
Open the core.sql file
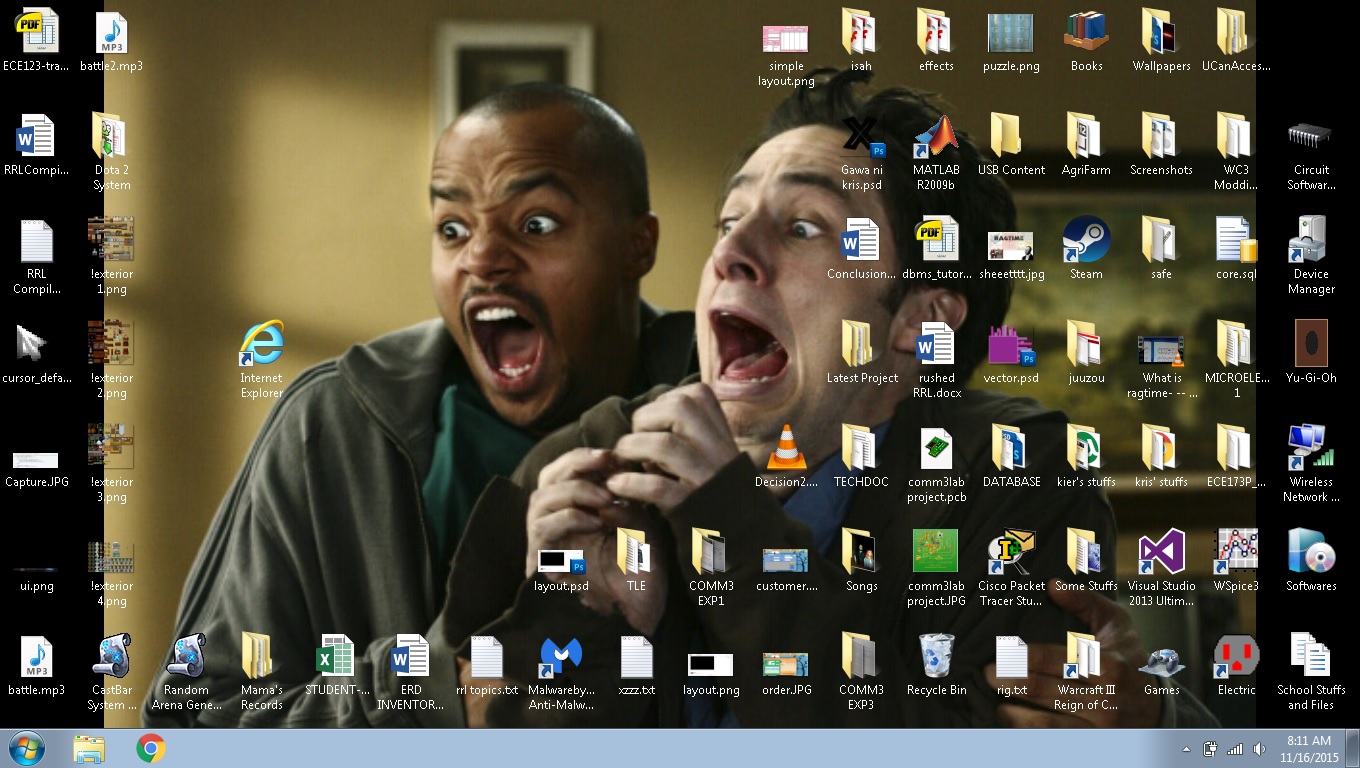click(x=1236, y=241)
